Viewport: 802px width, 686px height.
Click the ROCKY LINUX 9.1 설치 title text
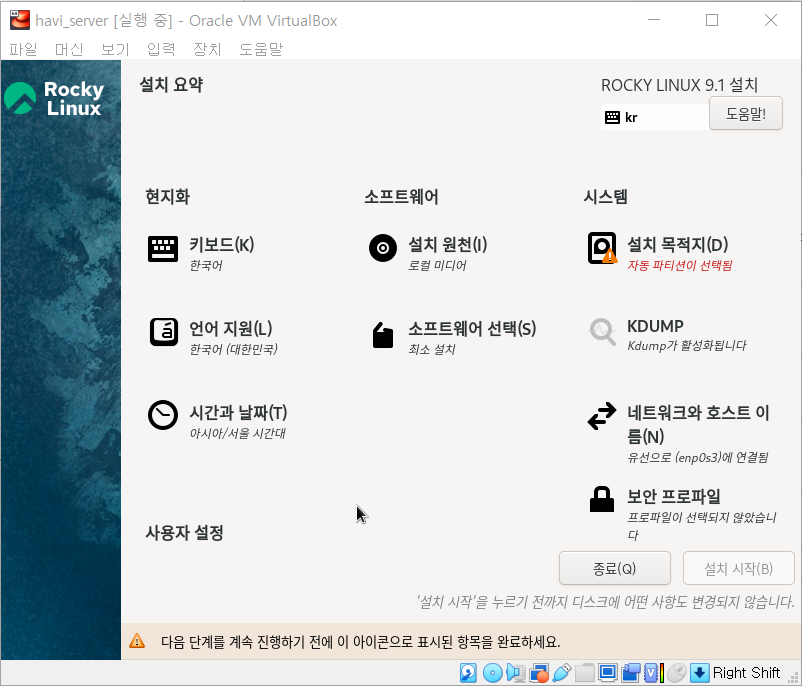coord(679,85)
